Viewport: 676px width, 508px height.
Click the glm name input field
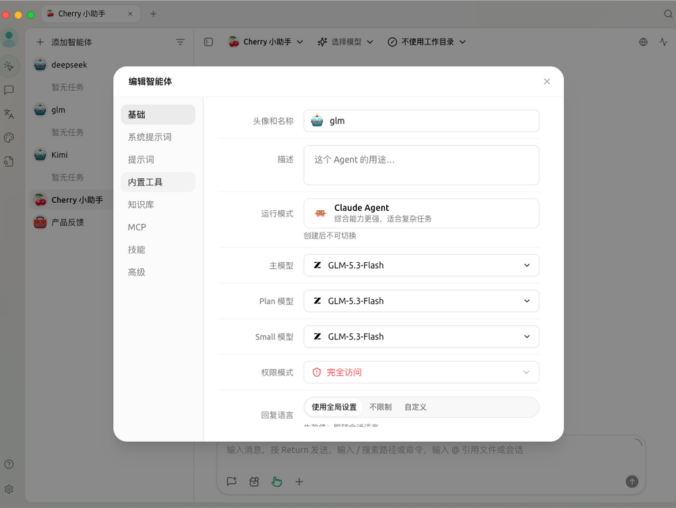pos(421,121)
